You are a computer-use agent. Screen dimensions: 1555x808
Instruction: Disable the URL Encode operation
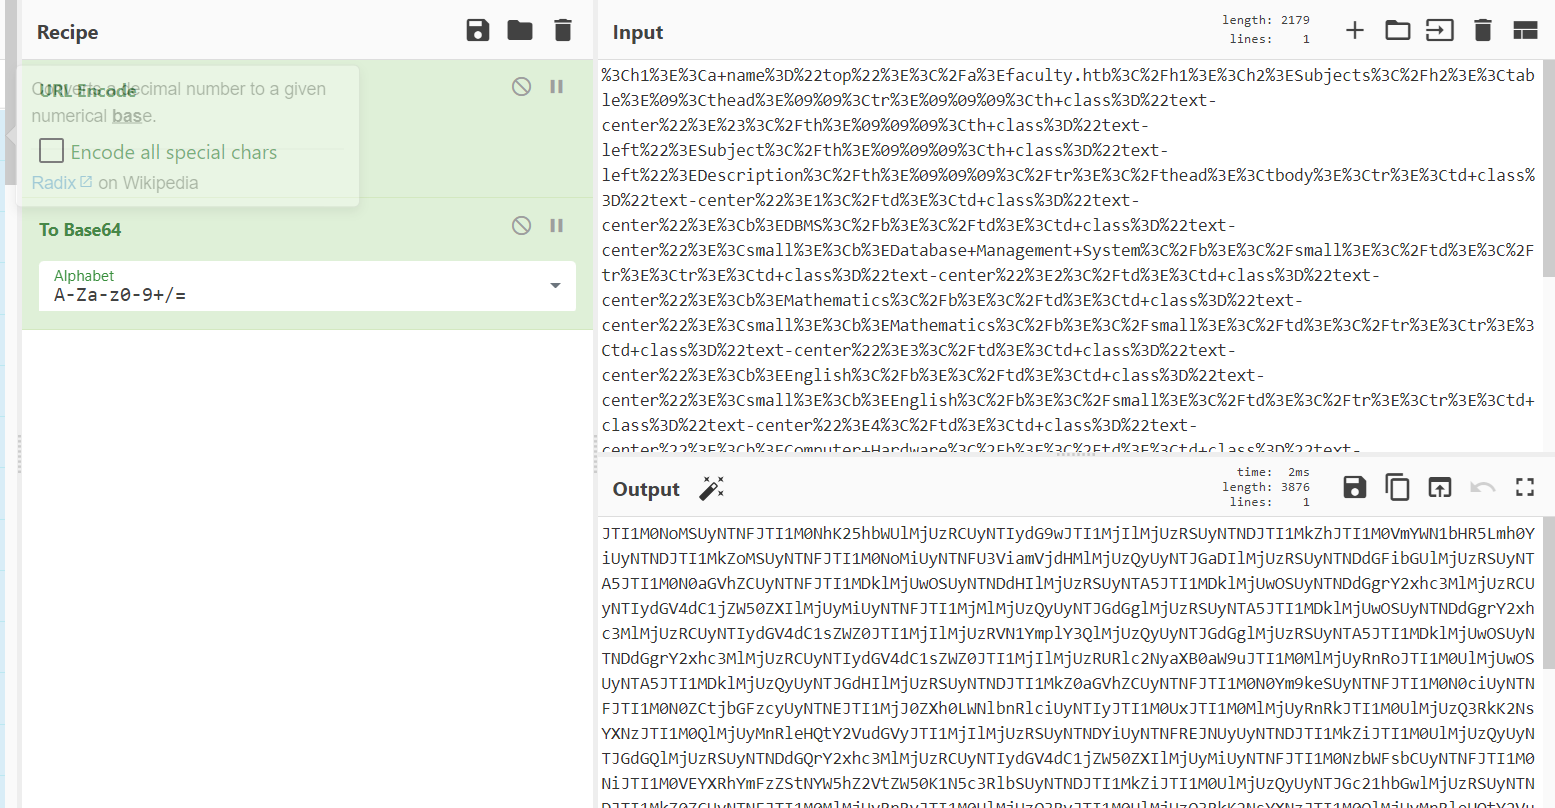pyautogui.click(x=521, y=87)
